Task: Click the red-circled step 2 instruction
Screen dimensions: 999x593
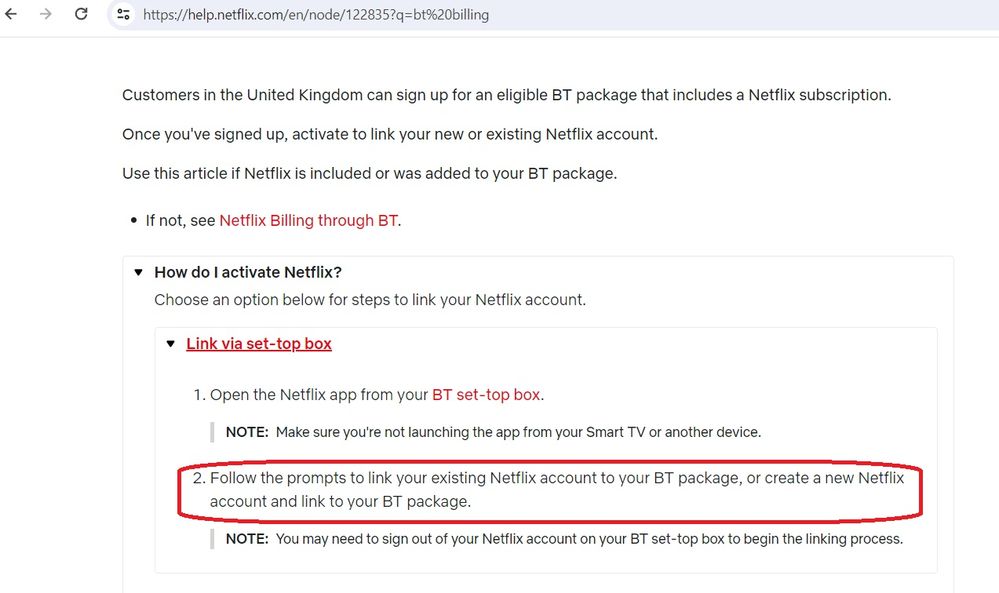Action: click(x=549, y=489)
